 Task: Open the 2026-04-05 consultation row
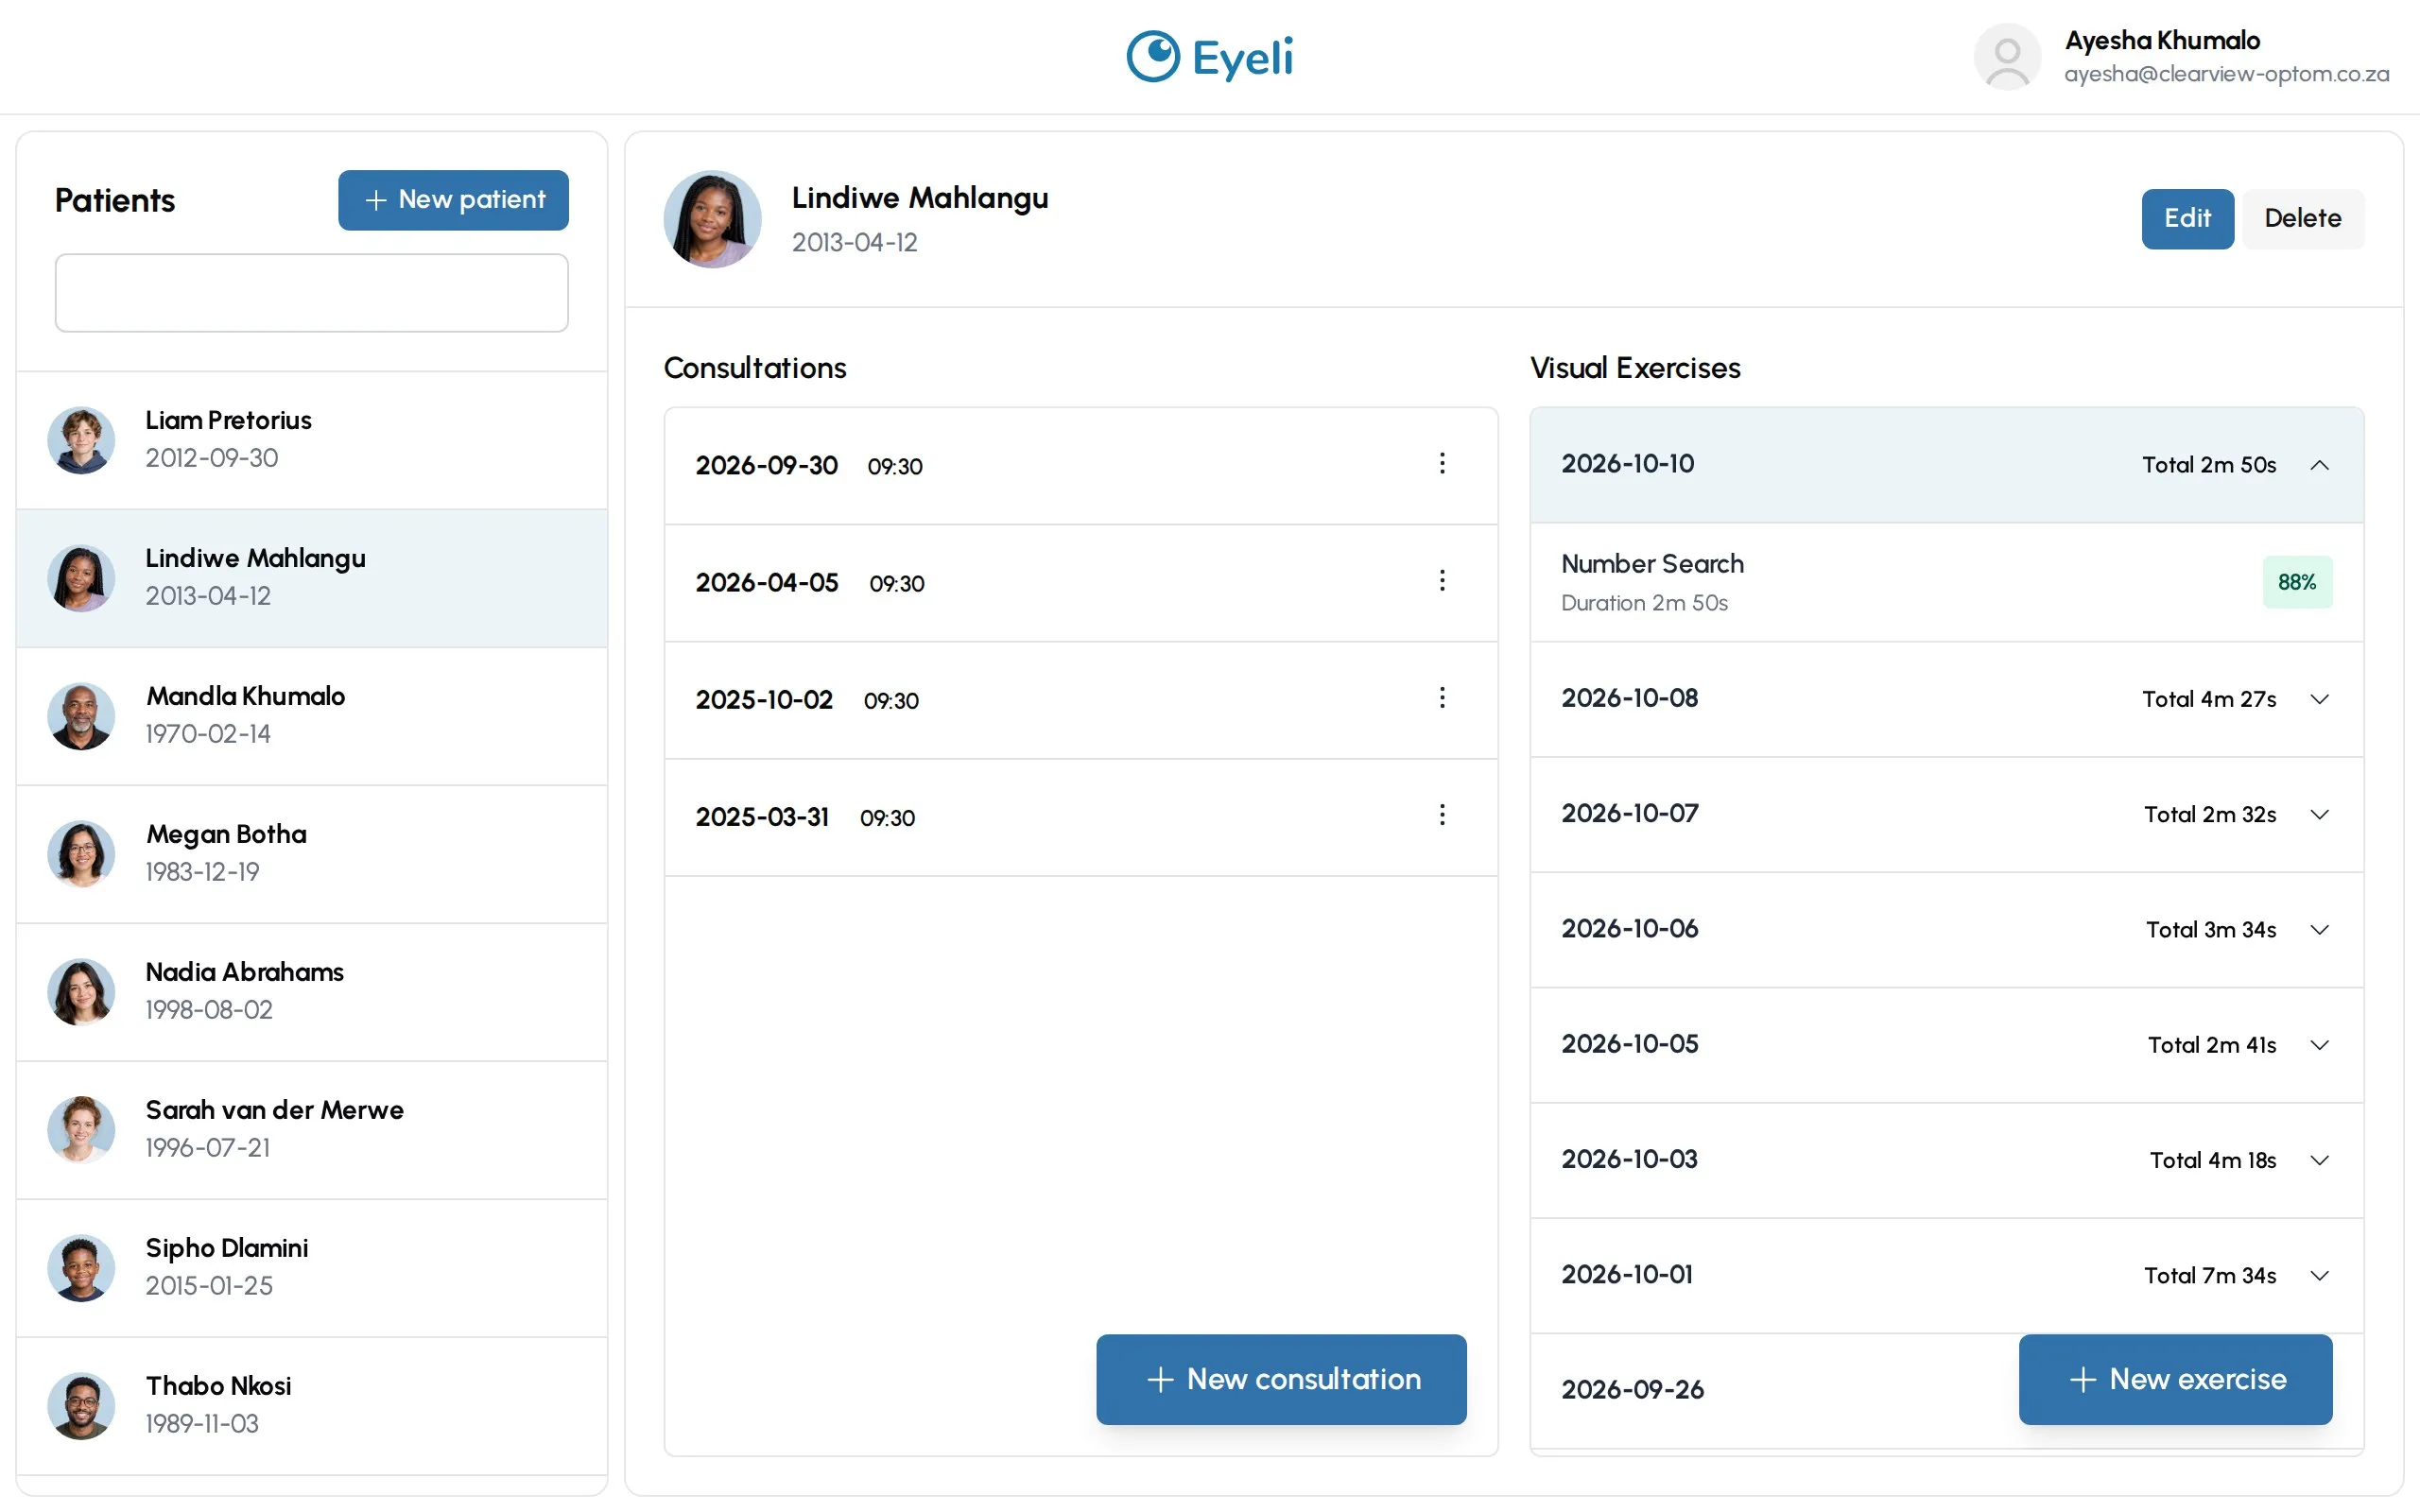click(1081, 583)
